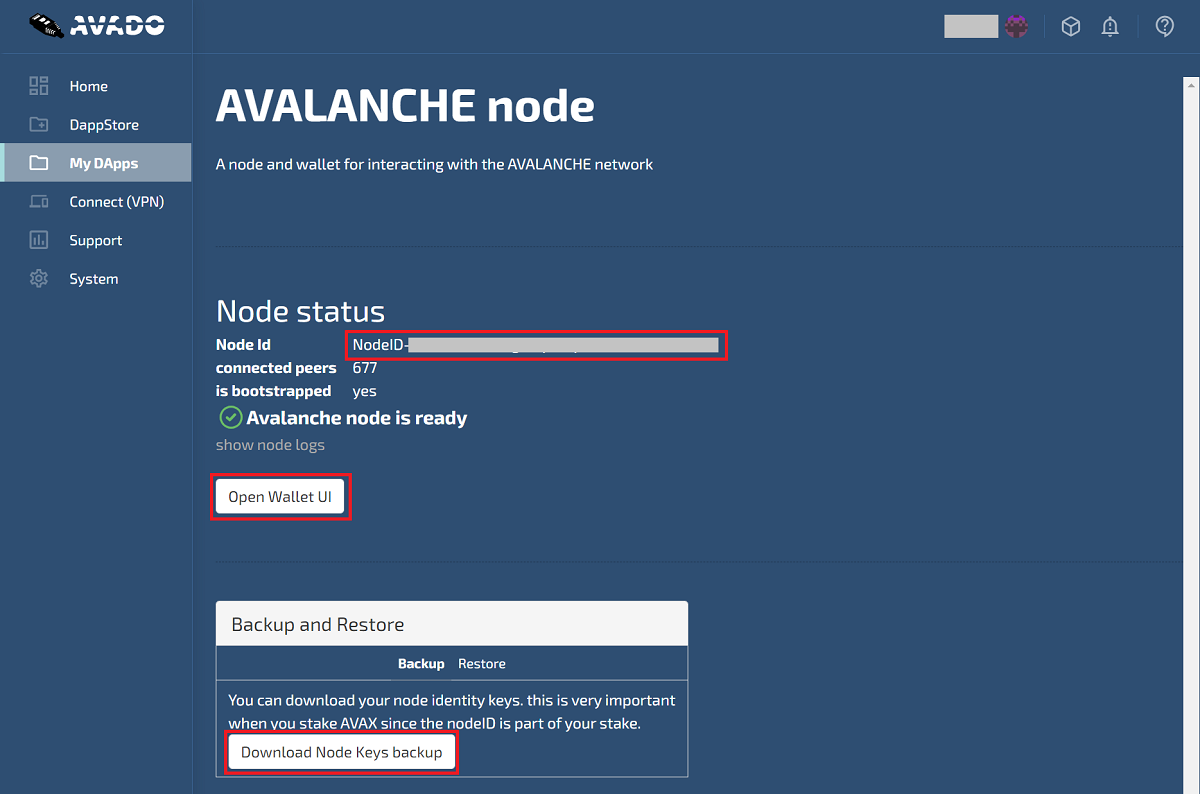Click the connected peers label
The width and height of the screenshot is (1200, 794).
pos(276,368)
